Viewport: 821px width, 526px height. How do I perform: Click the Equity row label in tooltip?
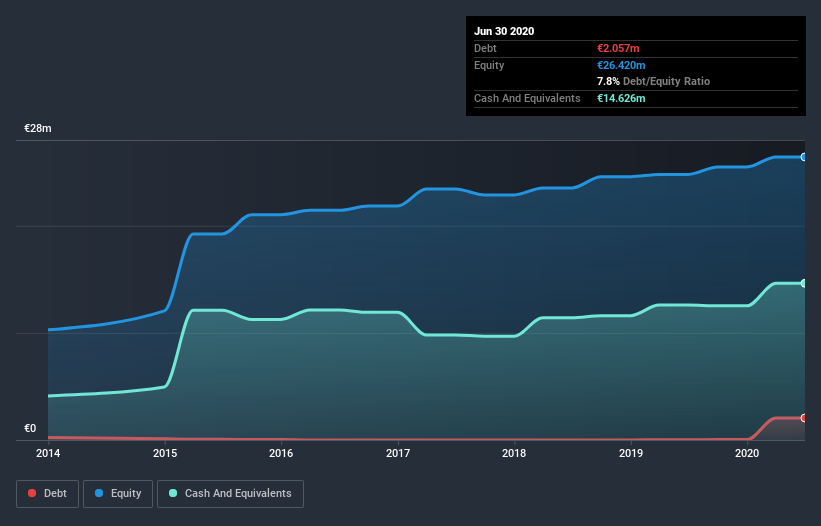[489, 65]
